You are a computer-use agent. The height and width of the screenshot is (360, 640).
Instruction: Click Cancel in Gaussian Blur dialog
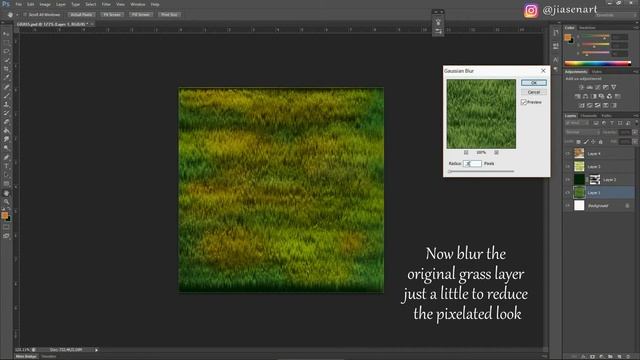coord(534,92)
